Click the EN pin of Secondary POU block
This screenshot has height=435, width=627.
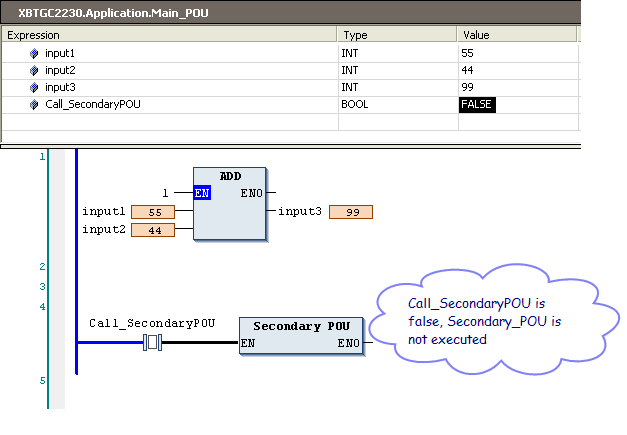[248, 343]
